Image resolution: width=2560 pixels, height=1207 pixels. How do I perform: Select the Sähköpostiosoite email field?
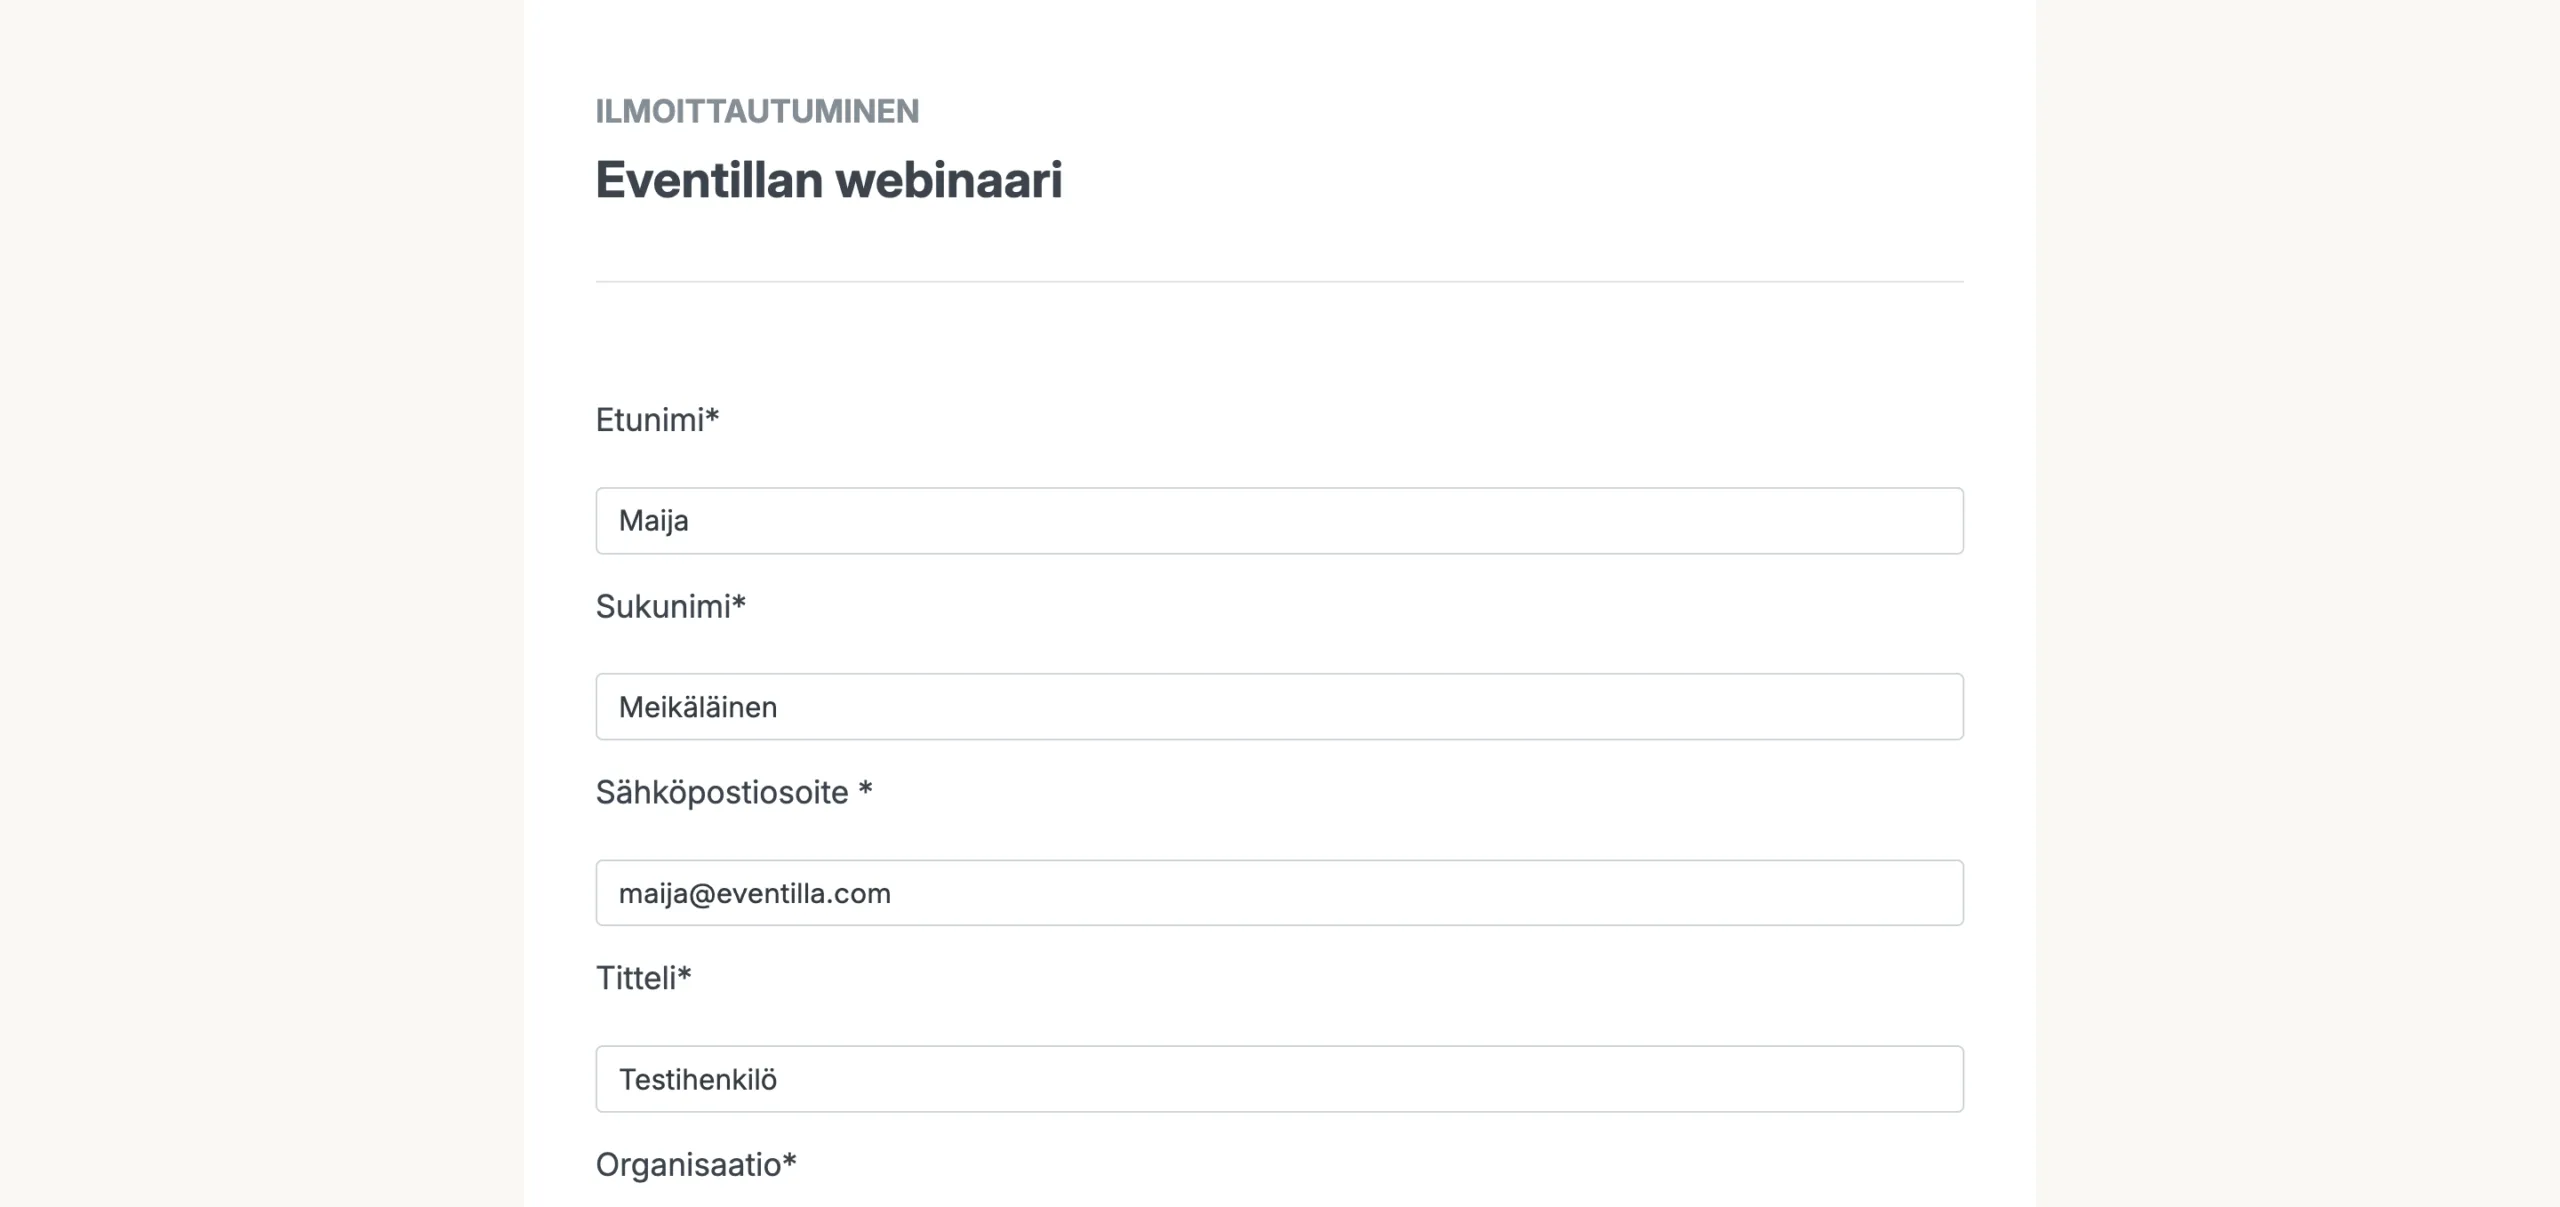pyautogui.click(x=1279, y=893)
